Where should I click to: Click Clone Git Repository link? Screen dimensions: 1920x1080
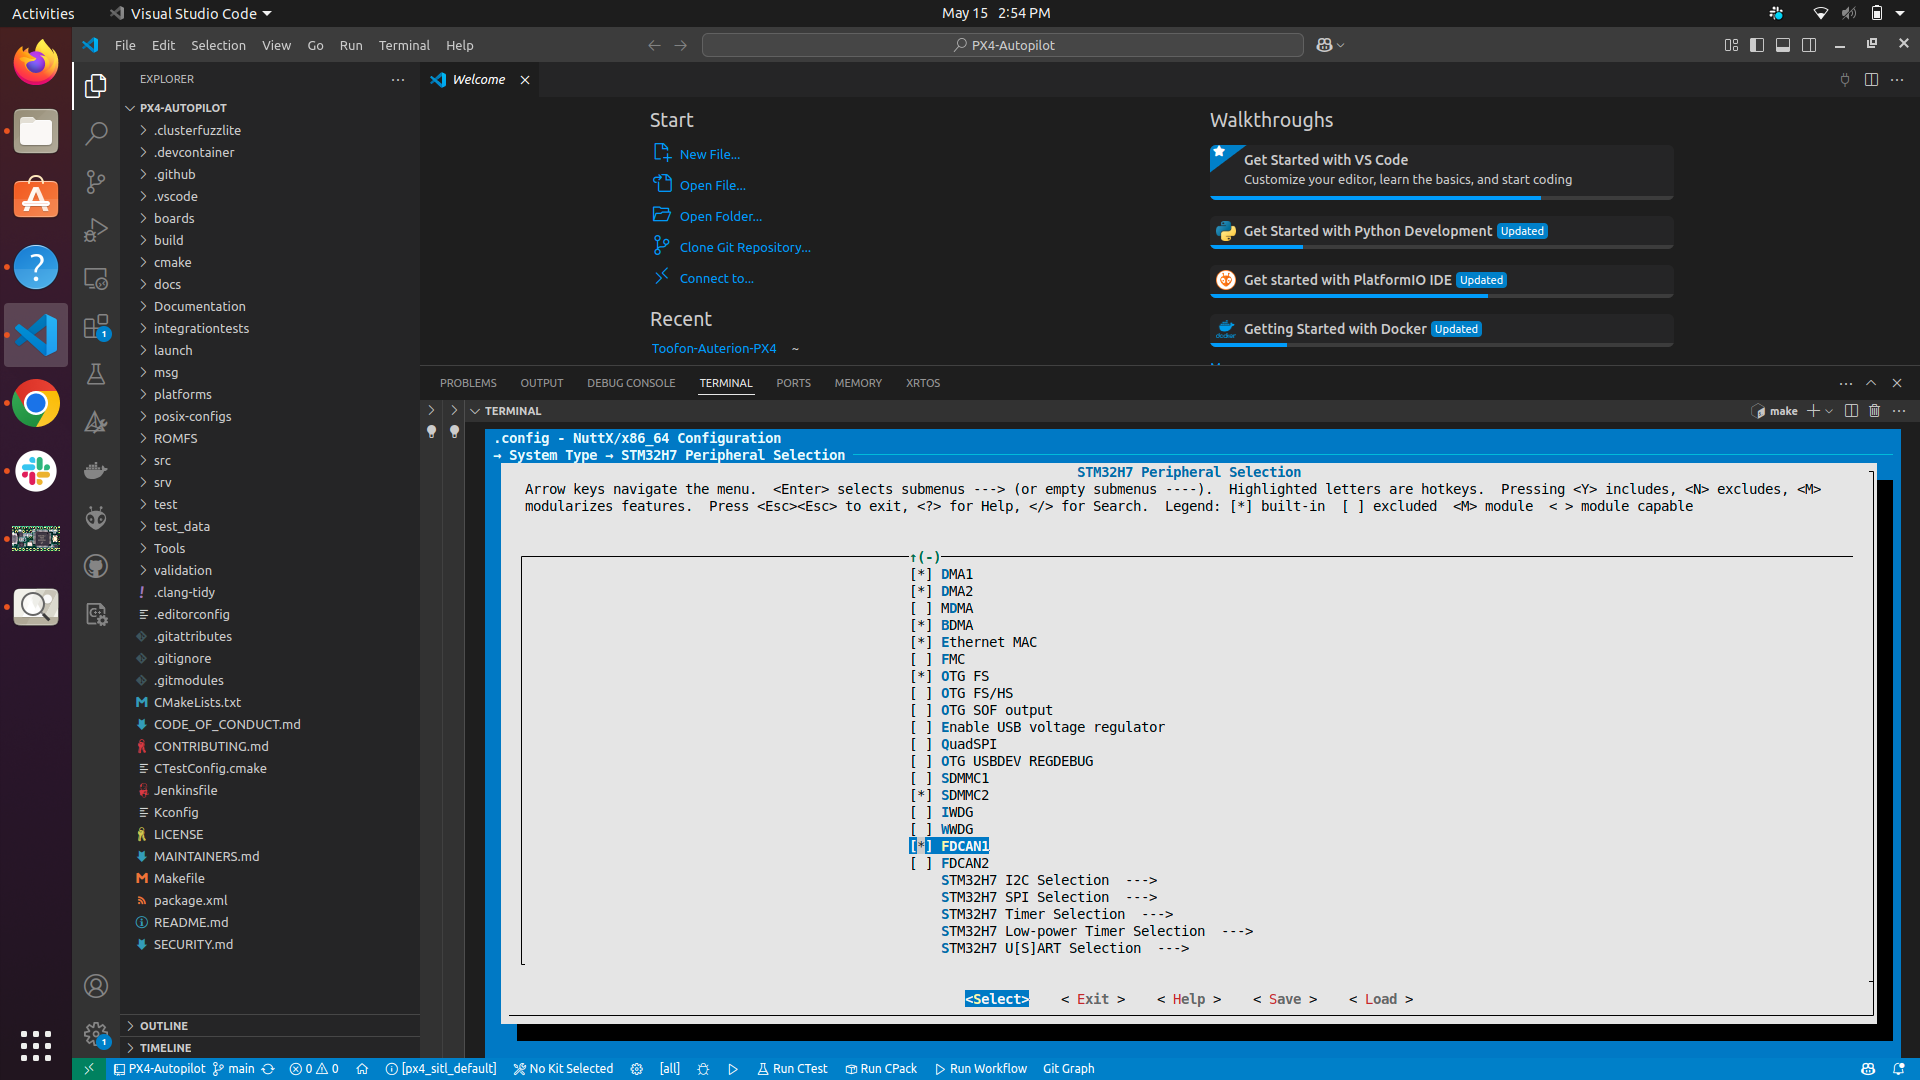click(x=745, y=247)
